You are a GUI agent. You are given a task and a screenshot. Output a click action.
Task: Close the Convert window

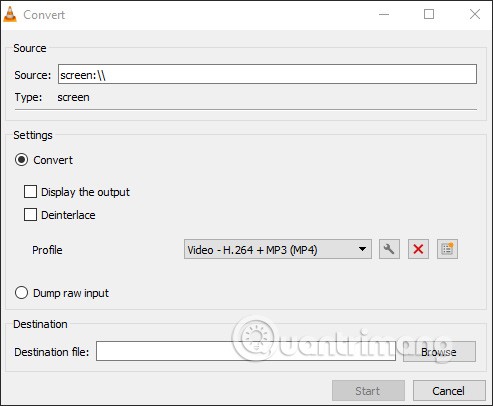pos(475,14)
